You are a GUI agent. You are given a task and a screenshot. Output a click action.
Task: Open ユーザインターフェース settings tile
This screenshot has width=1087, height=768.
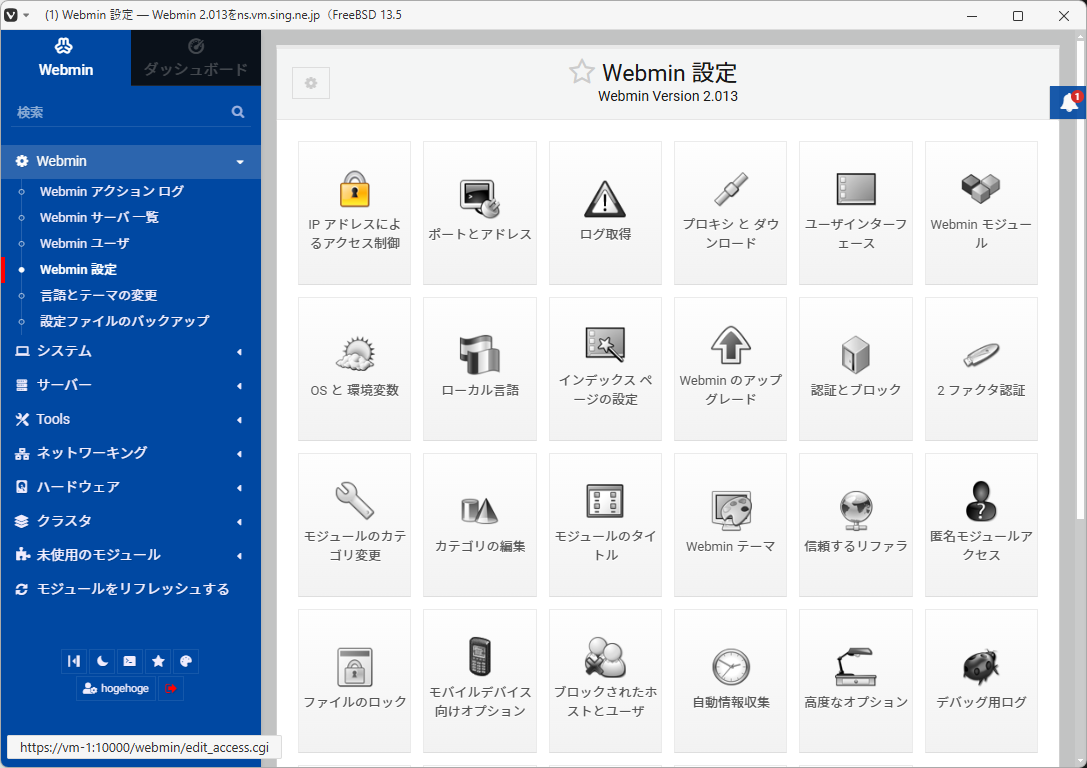click(856, 213)
